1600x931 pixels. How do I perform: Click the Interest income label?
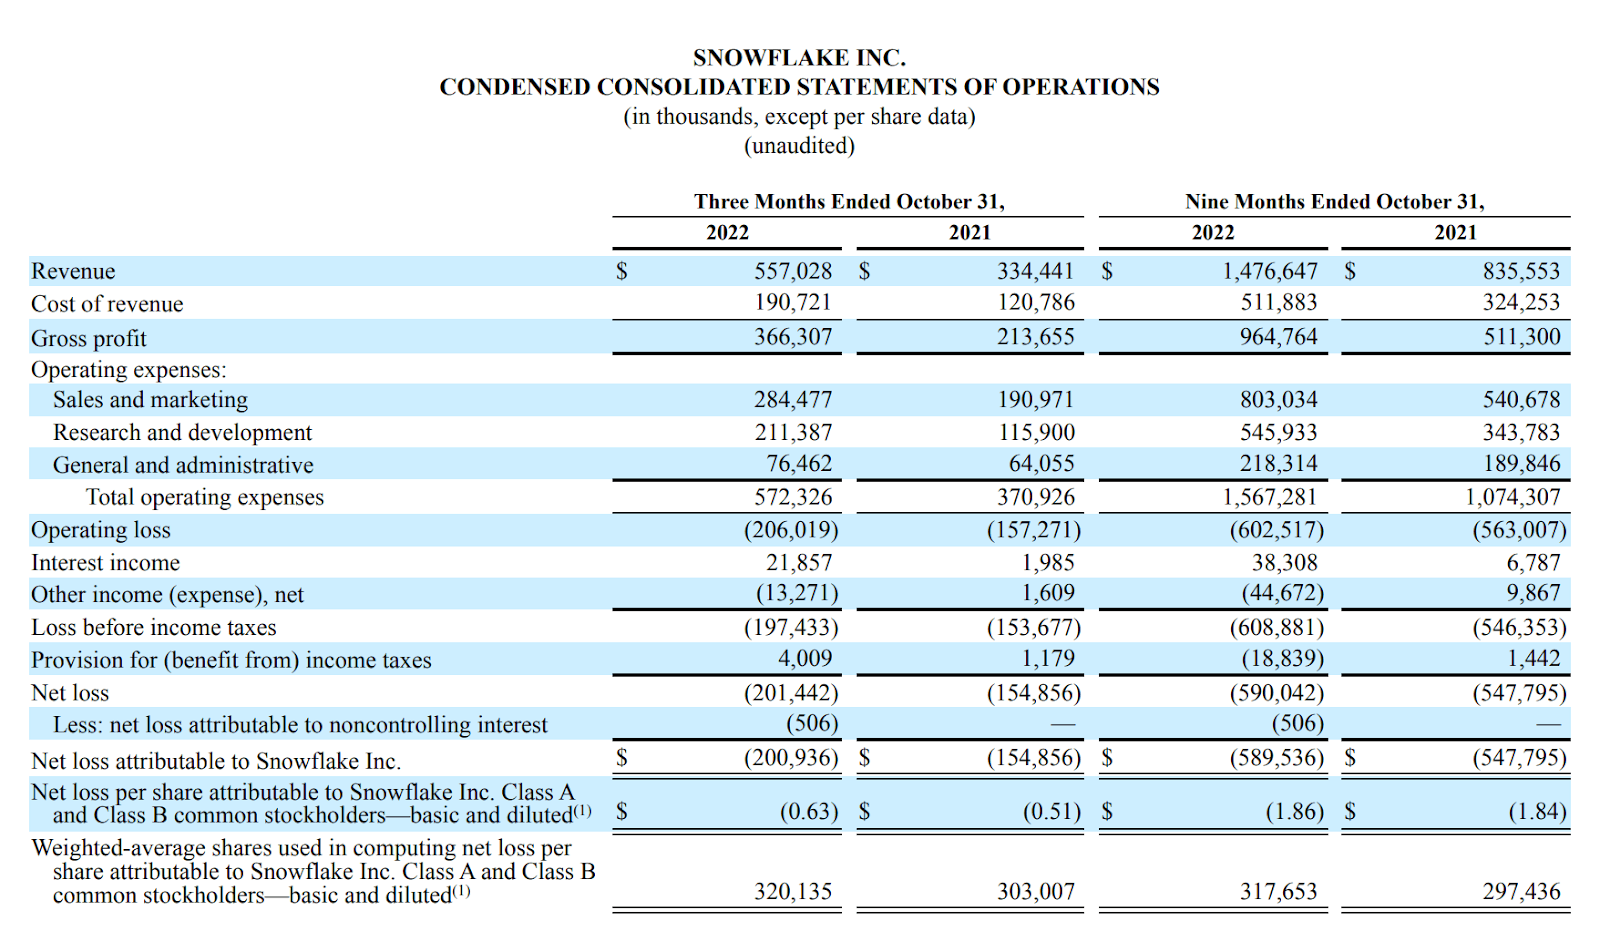106,563
